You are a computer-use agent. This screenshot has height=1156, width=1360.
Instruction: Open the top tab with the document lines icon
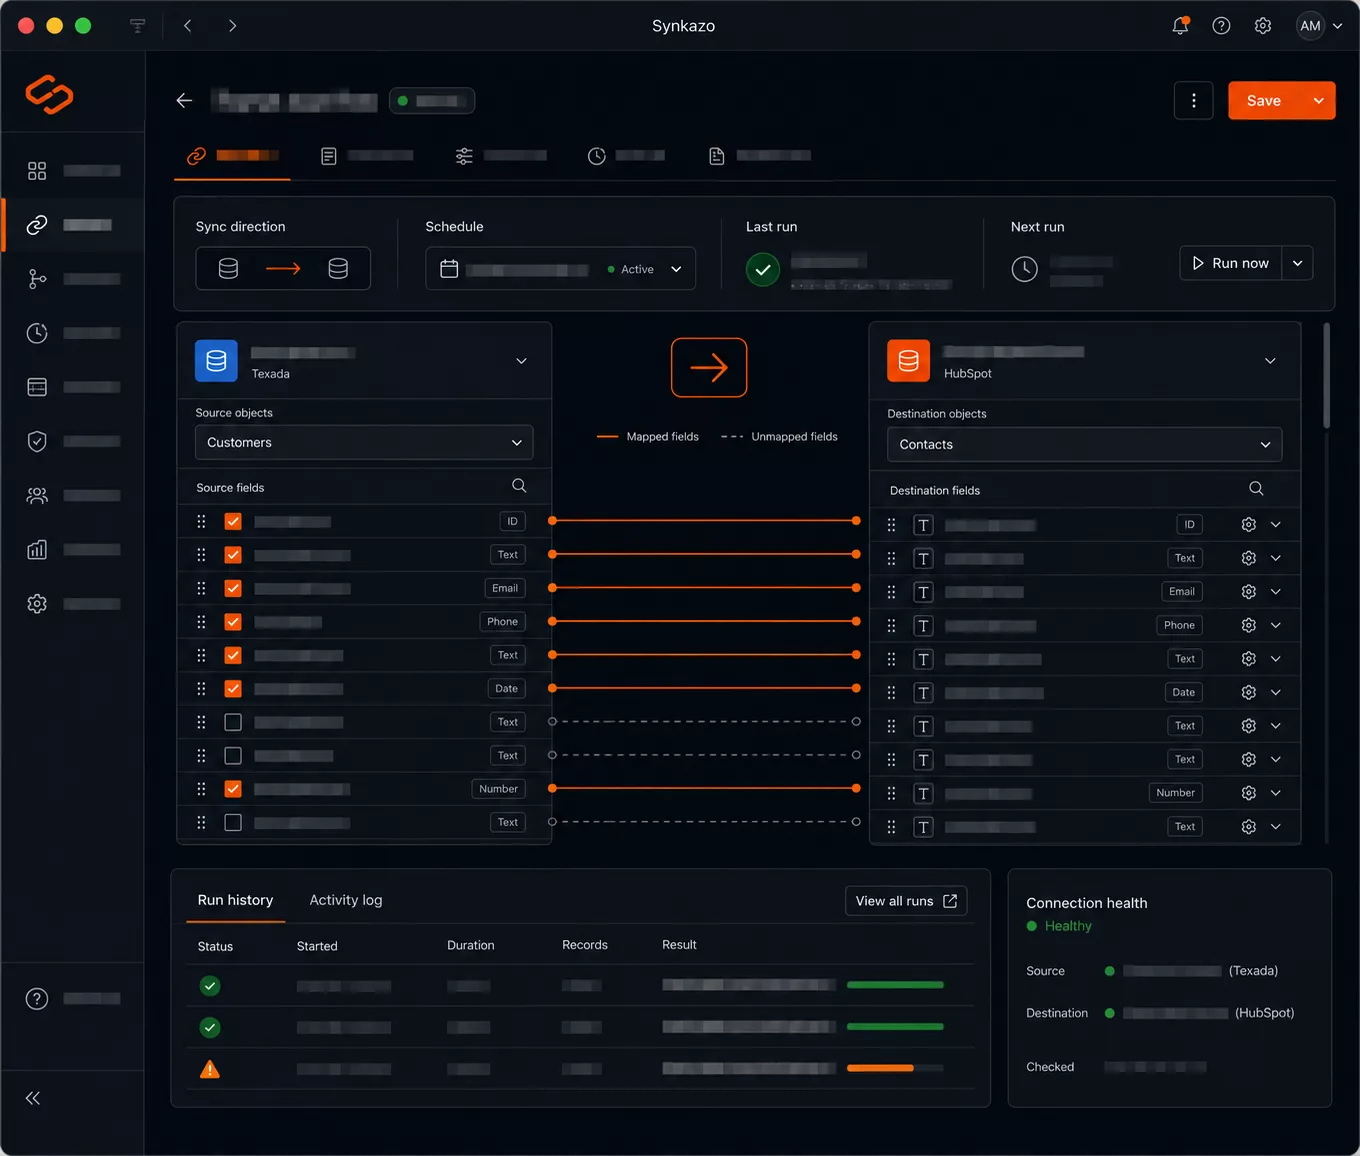(x=366, y=156)
